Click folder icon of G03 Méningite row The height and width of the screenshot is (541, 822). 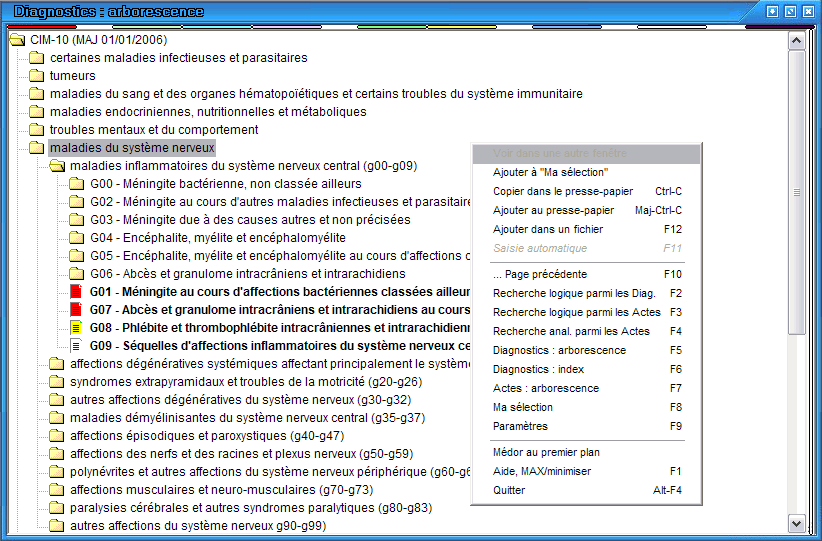[77, 220]
